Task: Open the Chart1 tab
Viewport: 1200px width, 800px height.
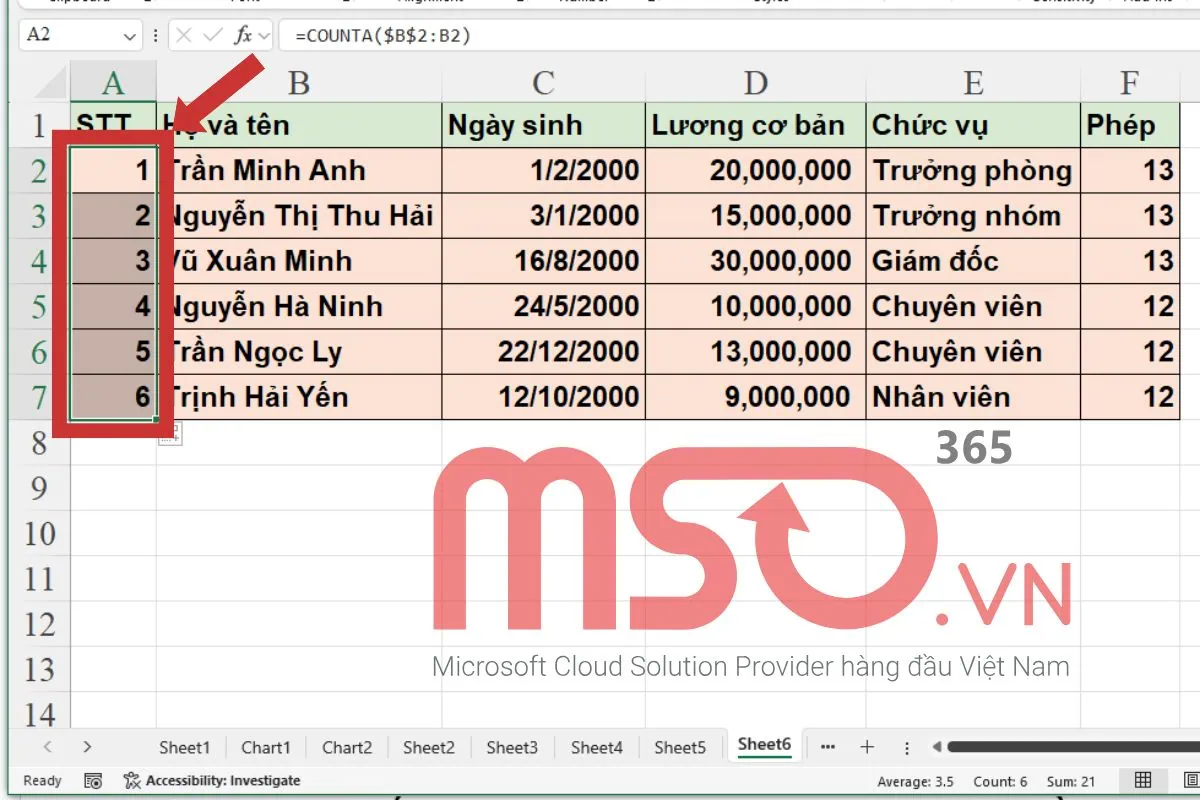Action: [x=265, y=746]
